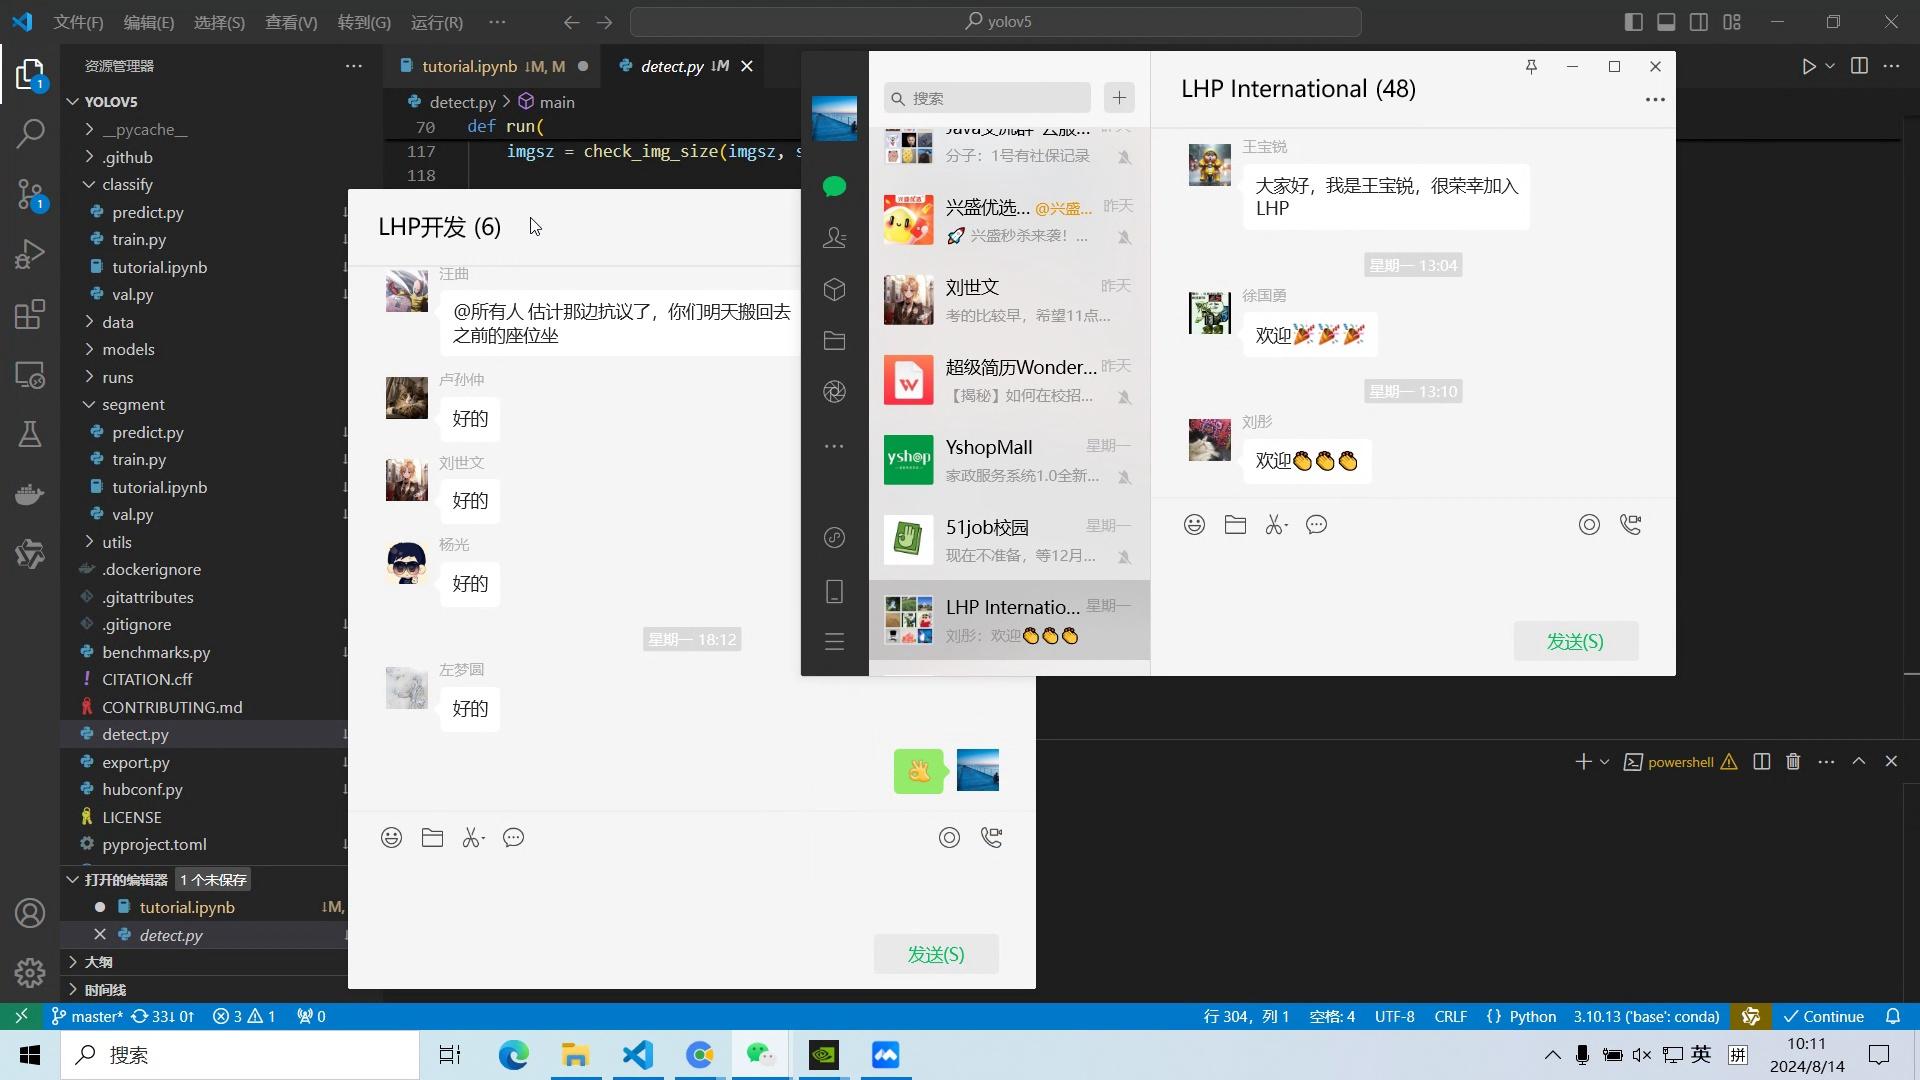Expand the 大纲 outline section

[72, 962]
